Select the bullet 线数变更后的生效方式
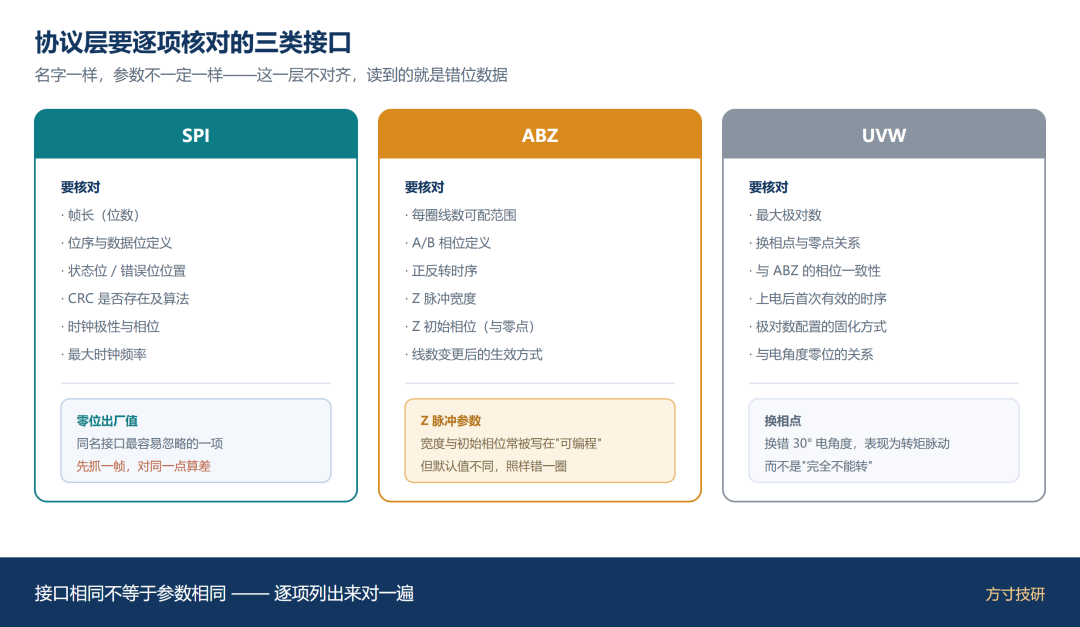 click(x=474, y=354)
